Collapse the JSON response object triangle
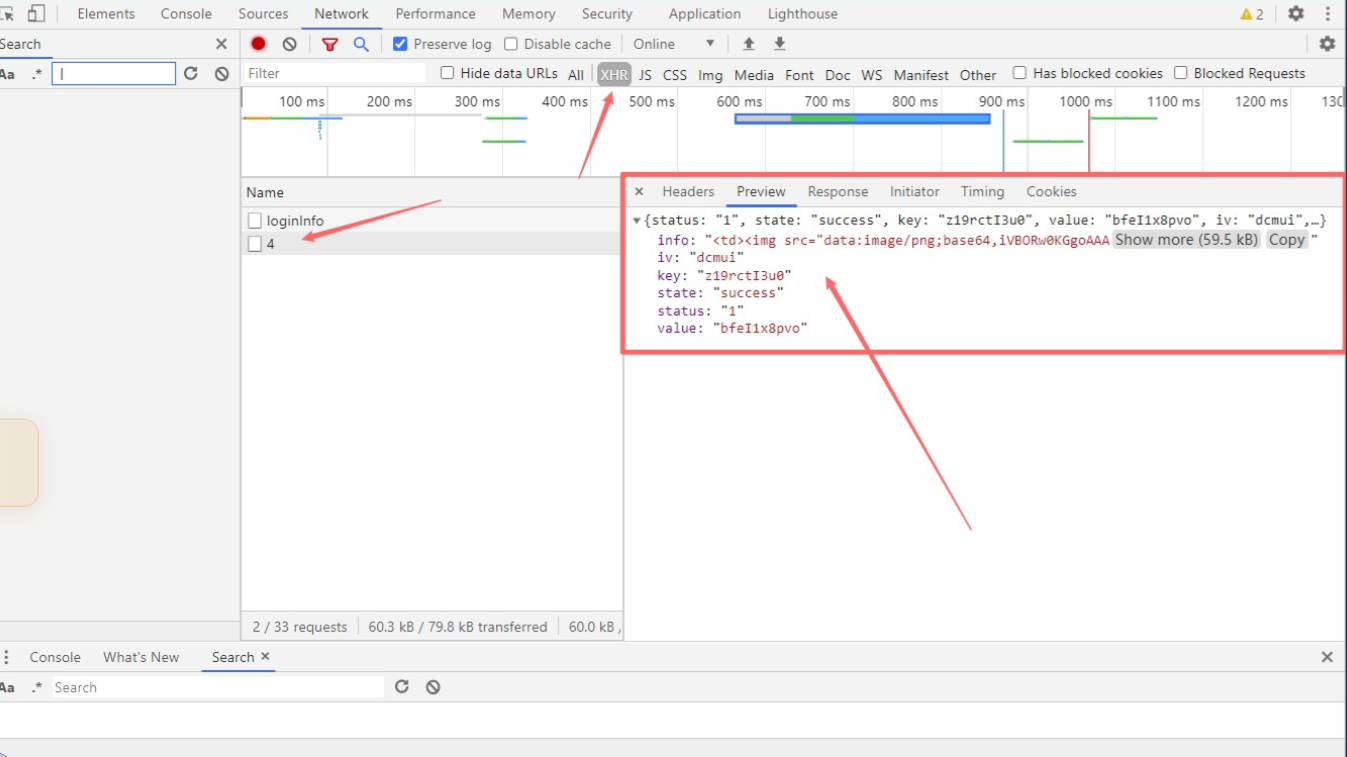Viewport: 1347px width, 757px height. 637,220
